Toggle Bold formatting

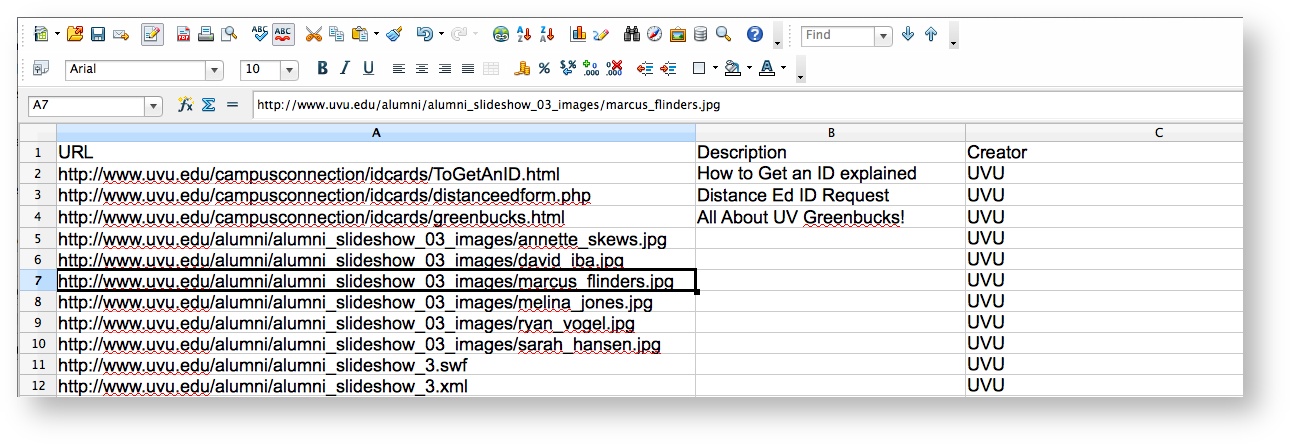point(322,69)
